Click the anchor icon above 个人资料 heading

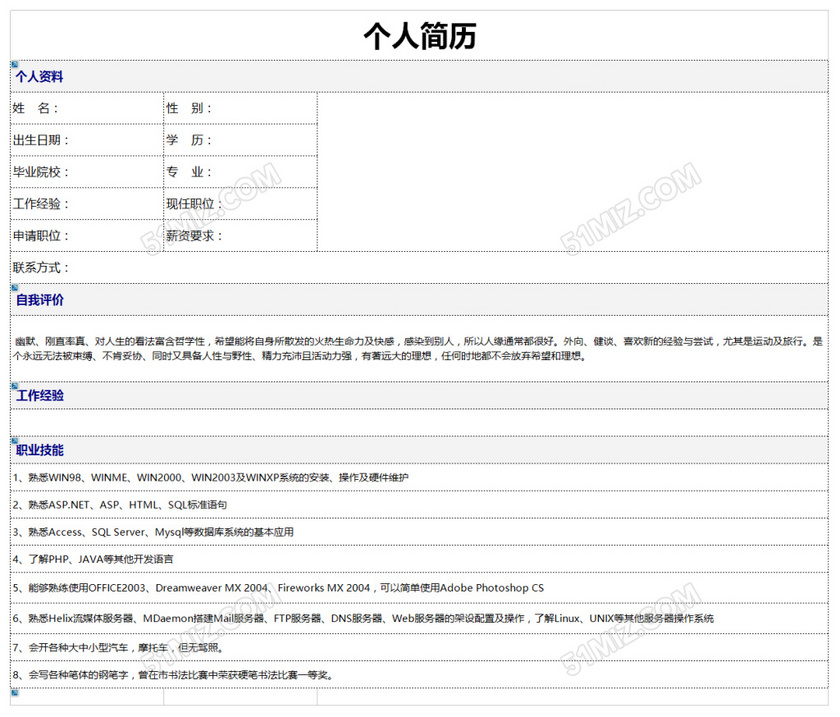[x=15, y=65]
